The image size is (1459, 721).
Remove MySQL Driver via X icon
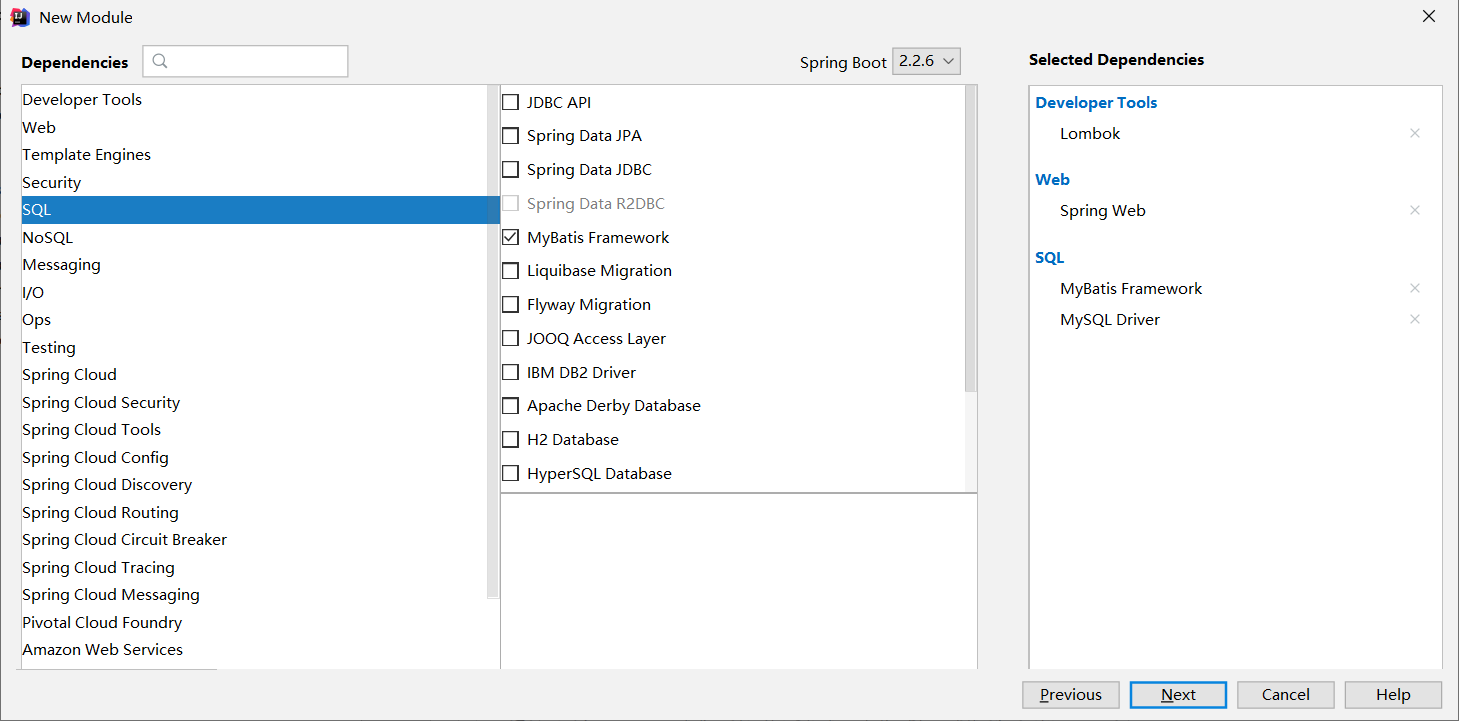click(x=1414, y=319)
